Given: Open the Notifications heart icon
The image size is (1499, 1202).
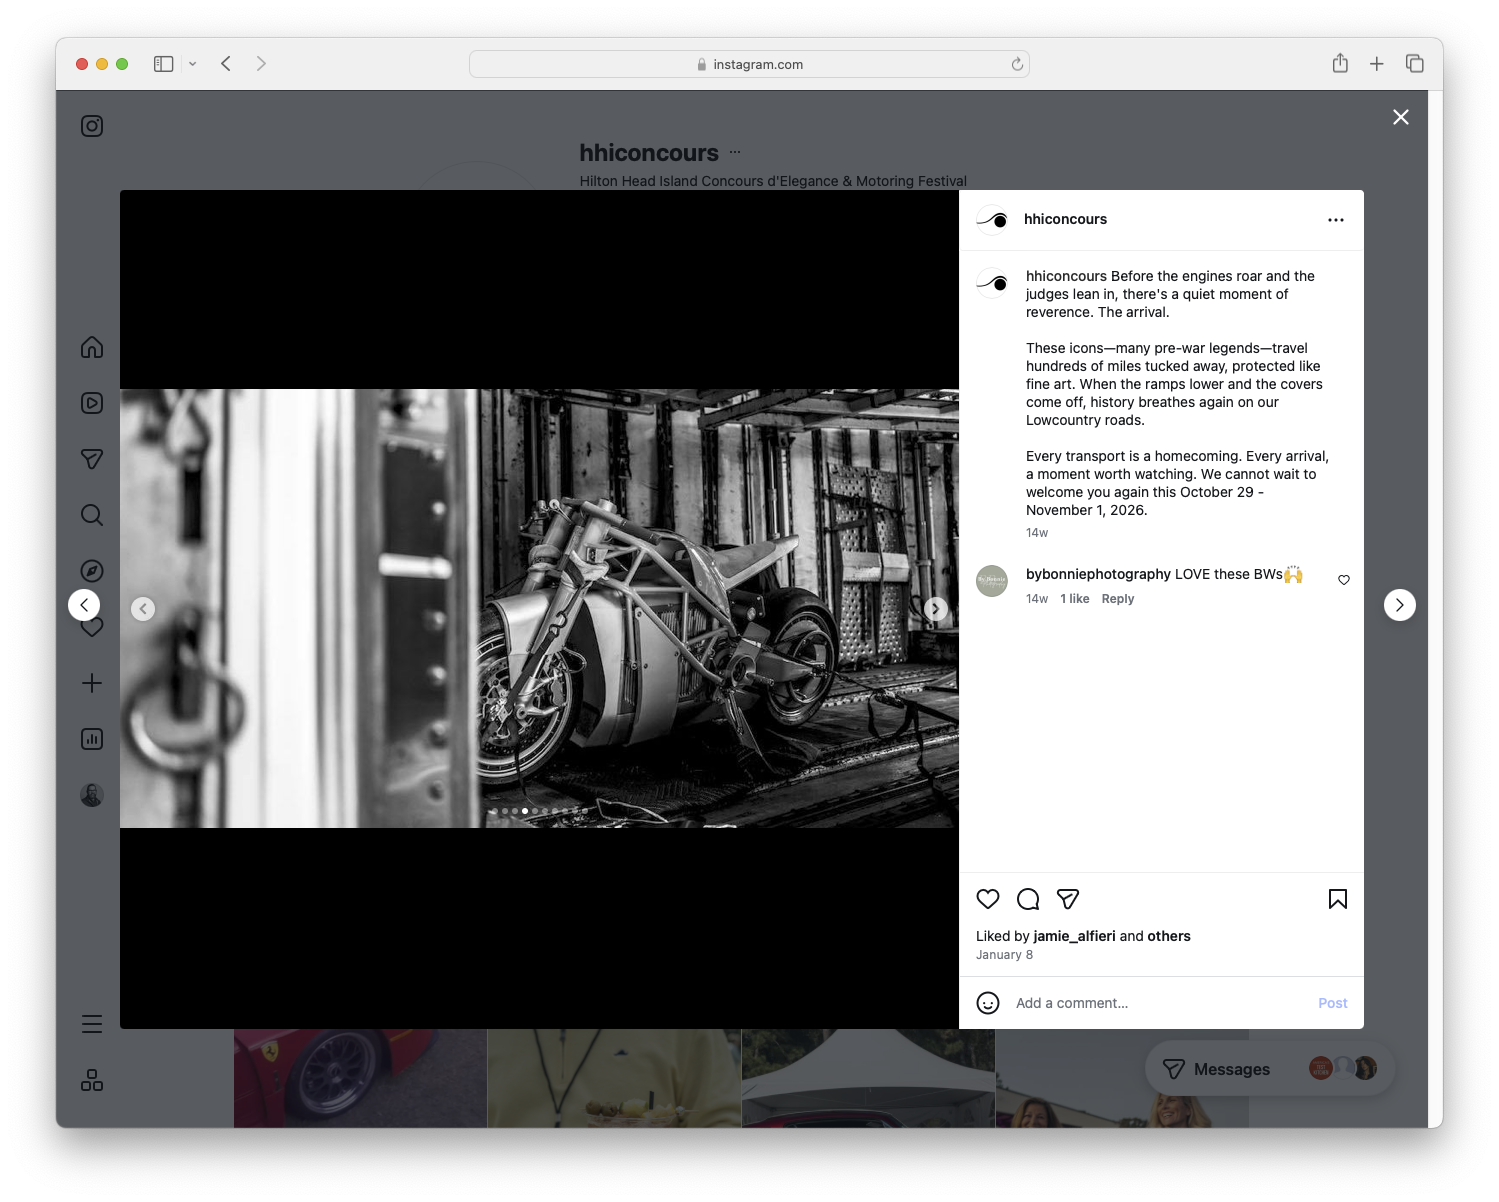Looking at the screenshot, I should (92, 627).
